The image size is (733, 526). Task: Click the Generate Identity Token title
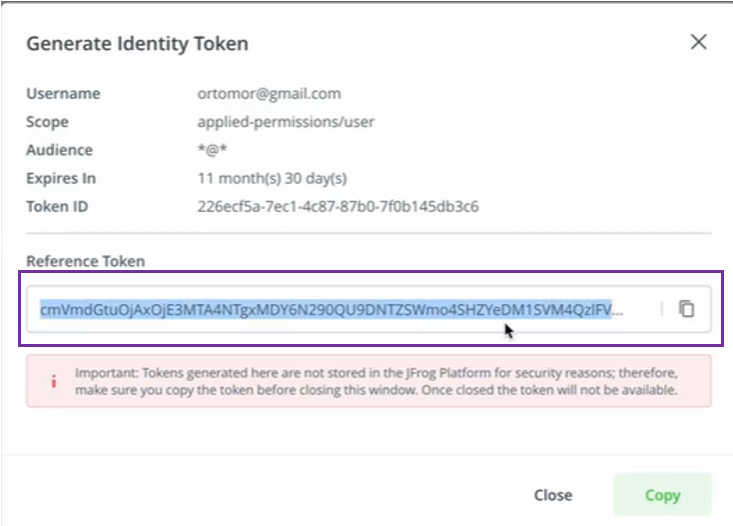click(137, 44)
